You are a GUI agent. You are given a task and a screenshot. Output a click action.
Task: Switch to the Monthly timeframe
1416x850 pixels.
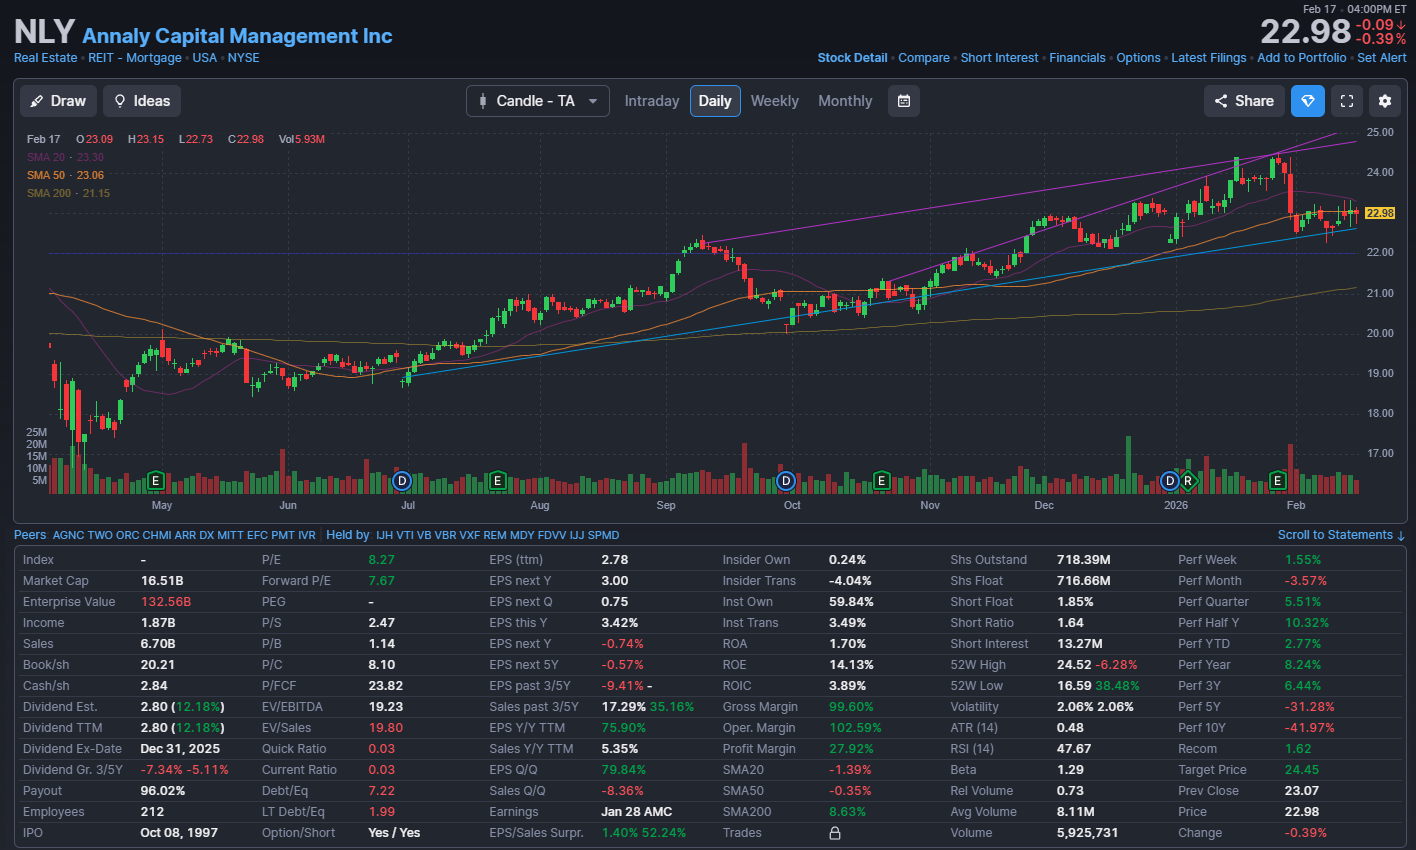(x=845, y=101)
